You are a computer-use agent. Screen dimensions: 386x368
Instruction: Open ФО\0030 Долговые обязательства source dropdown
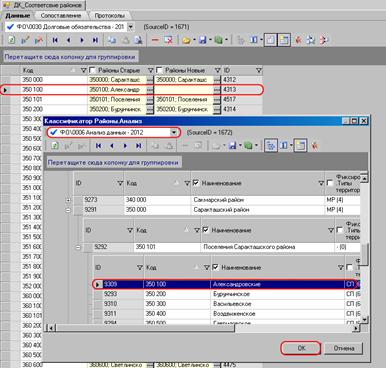pos(131,27)
